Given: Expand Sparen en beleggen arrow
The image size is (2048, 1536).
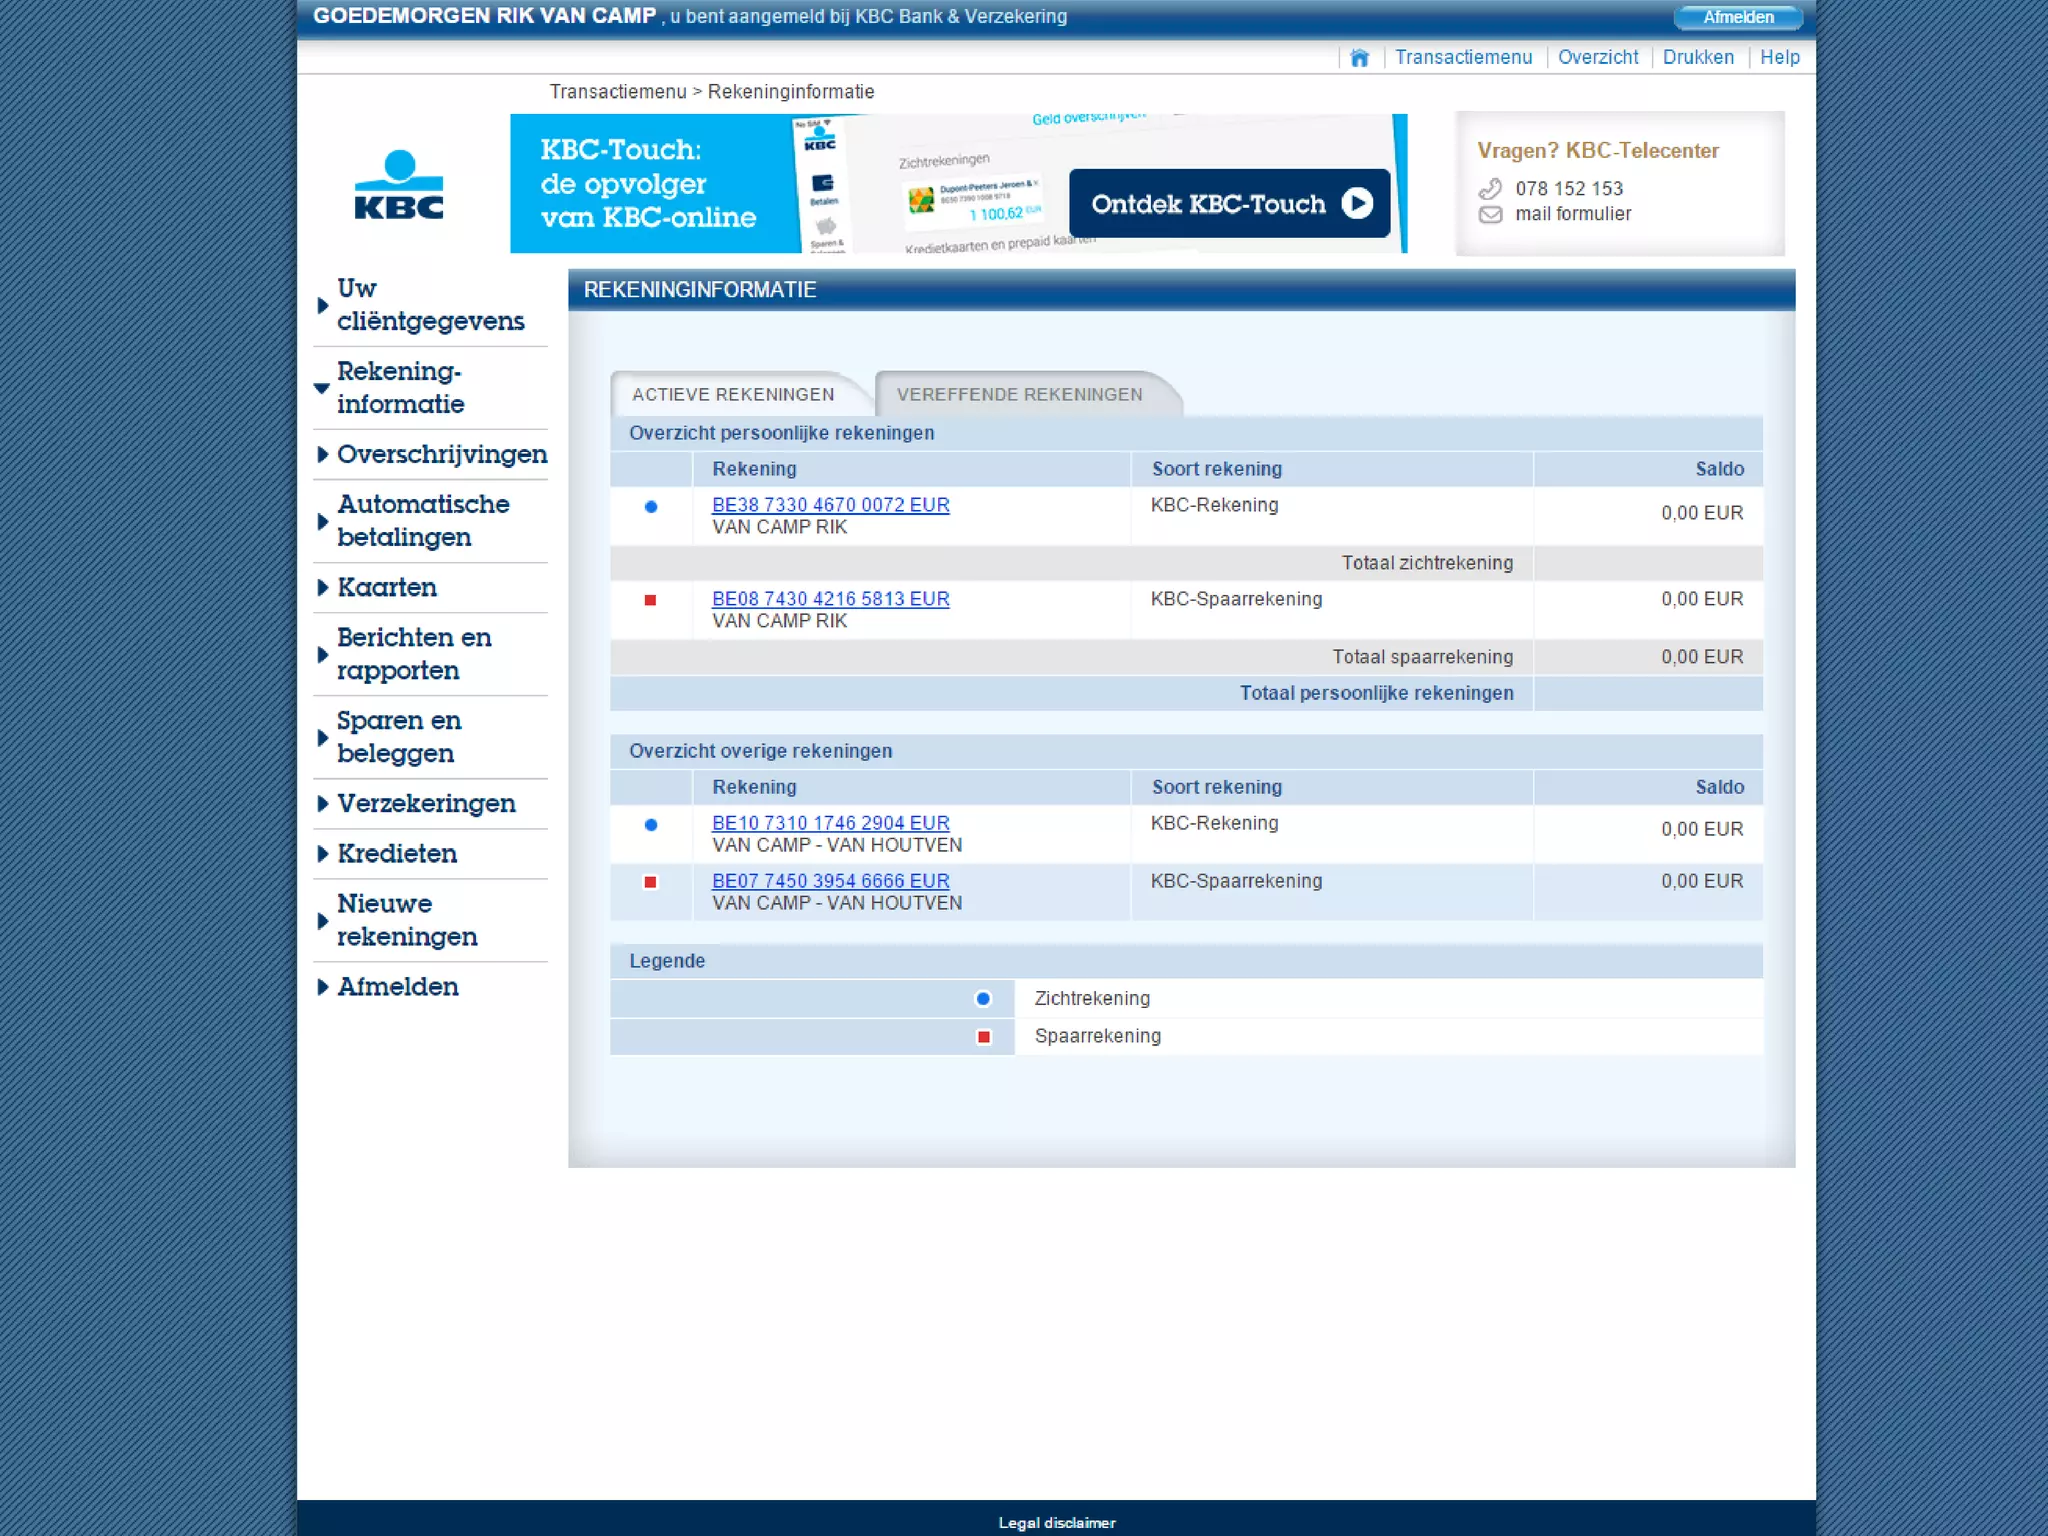Looking at the screenshot, I should click(x=322, y=737).
